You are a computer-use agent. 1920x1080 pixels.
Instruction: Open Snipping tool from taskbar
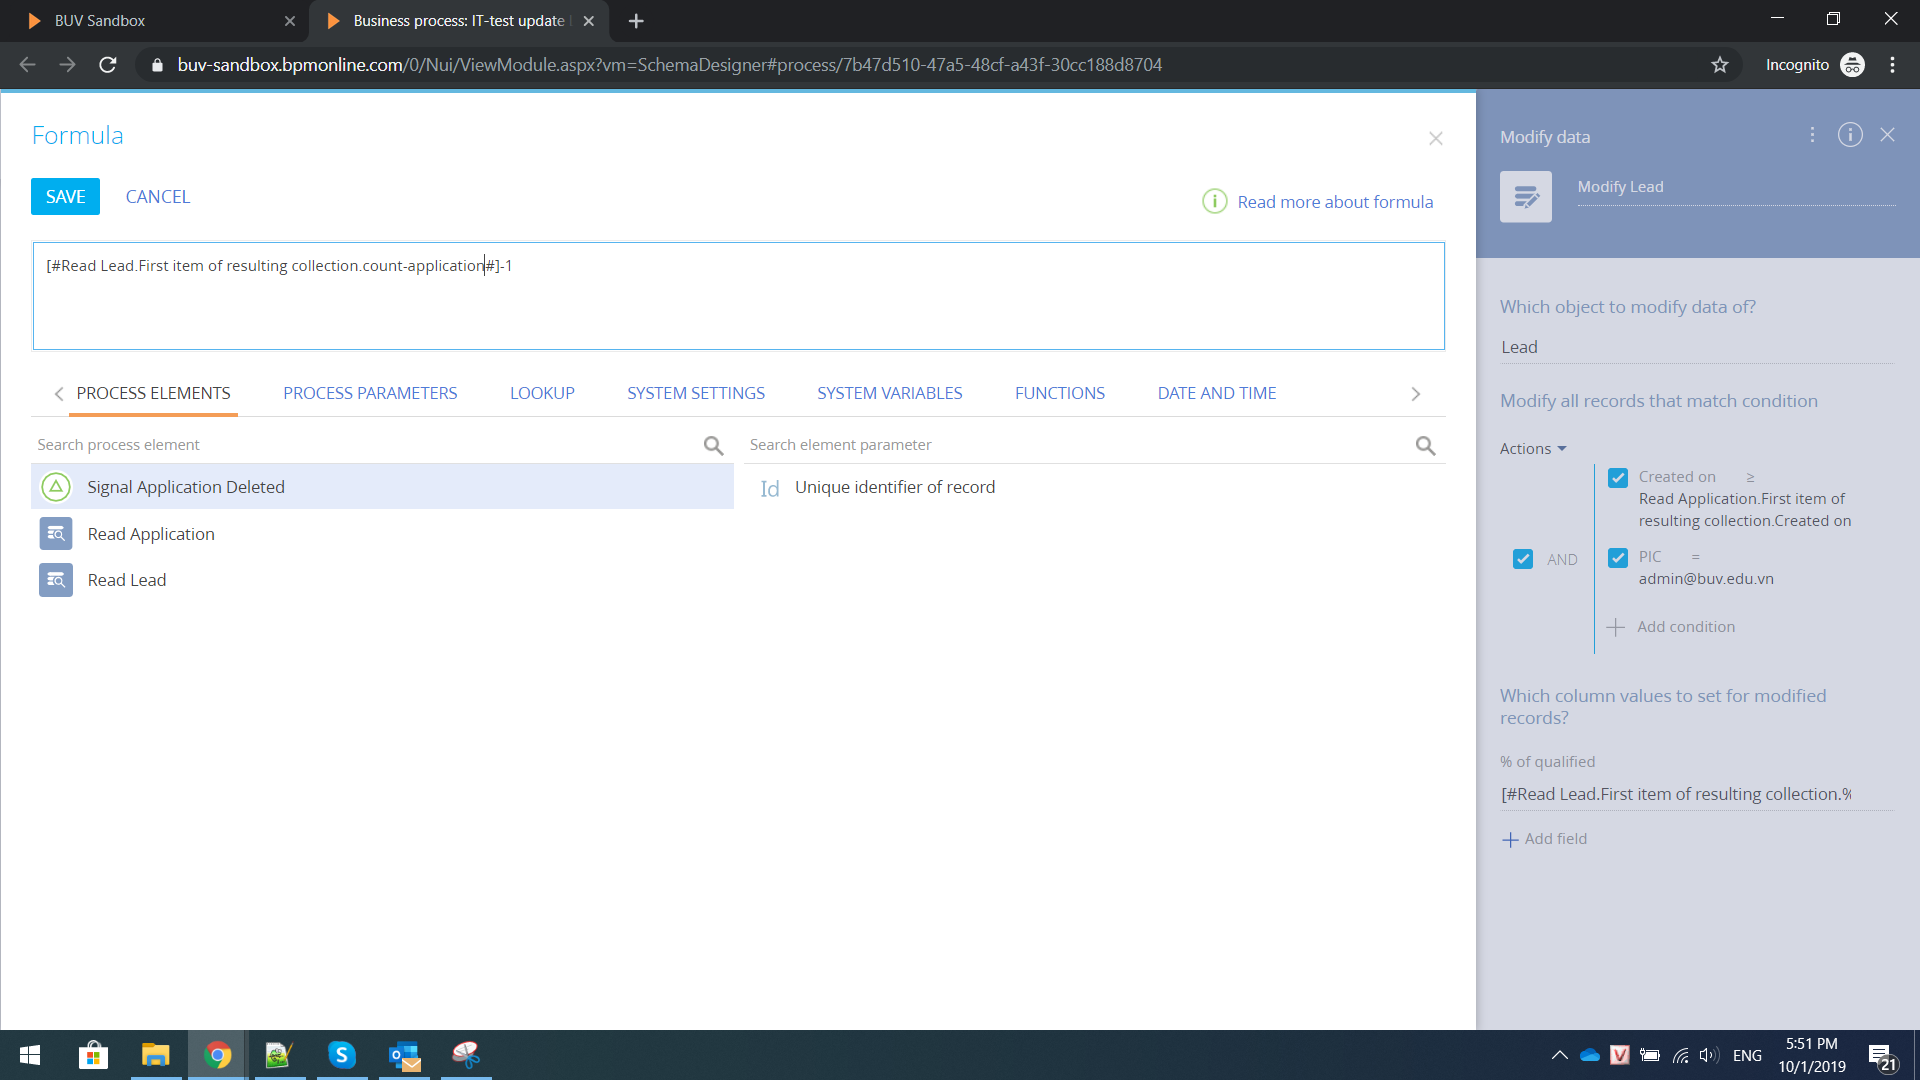tap(466, 1055)
